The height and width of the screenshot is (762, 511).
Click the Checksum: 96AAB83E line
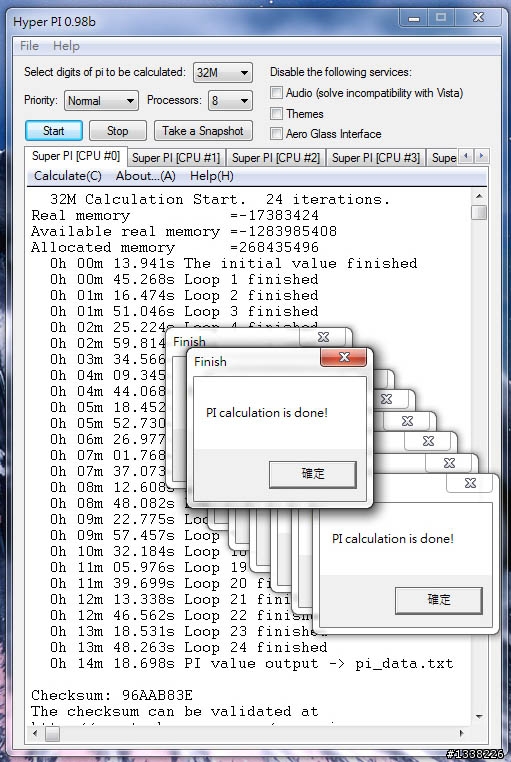[x=112, y=695]
